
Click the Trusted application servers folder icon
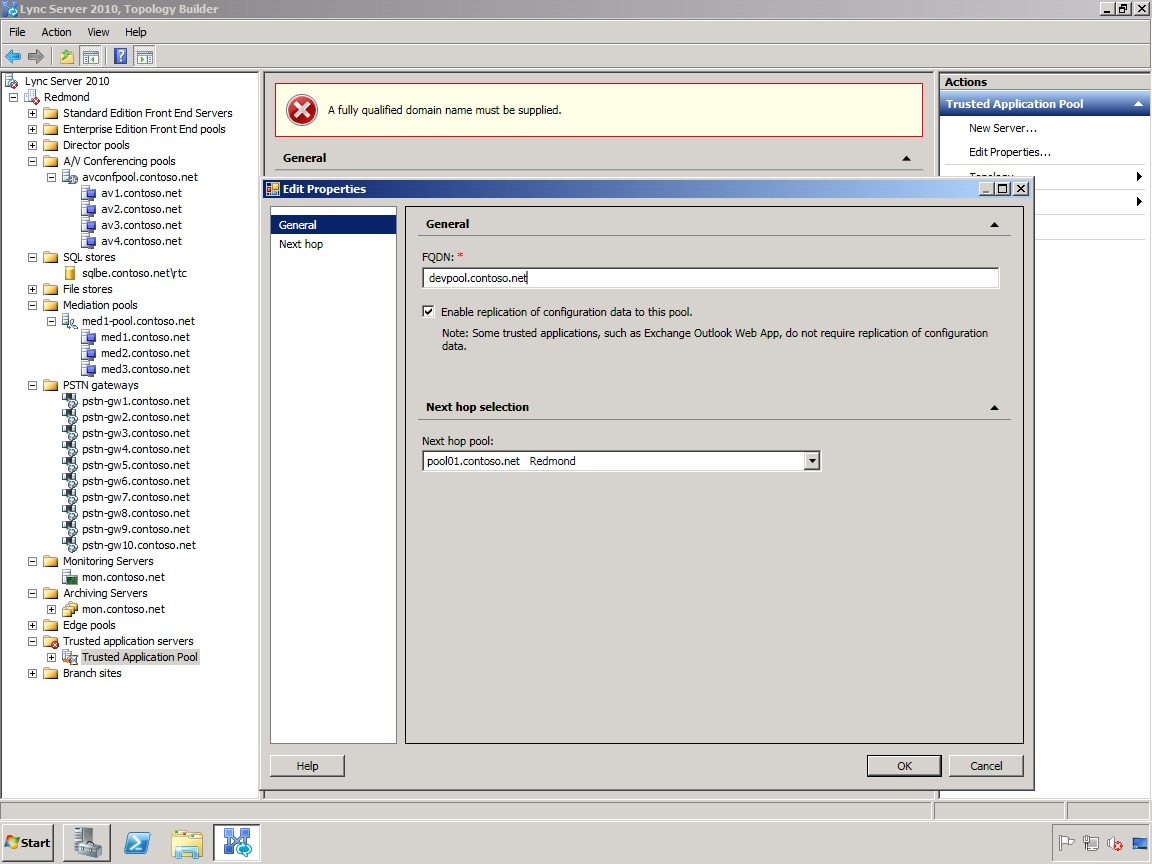click(51, 641)
